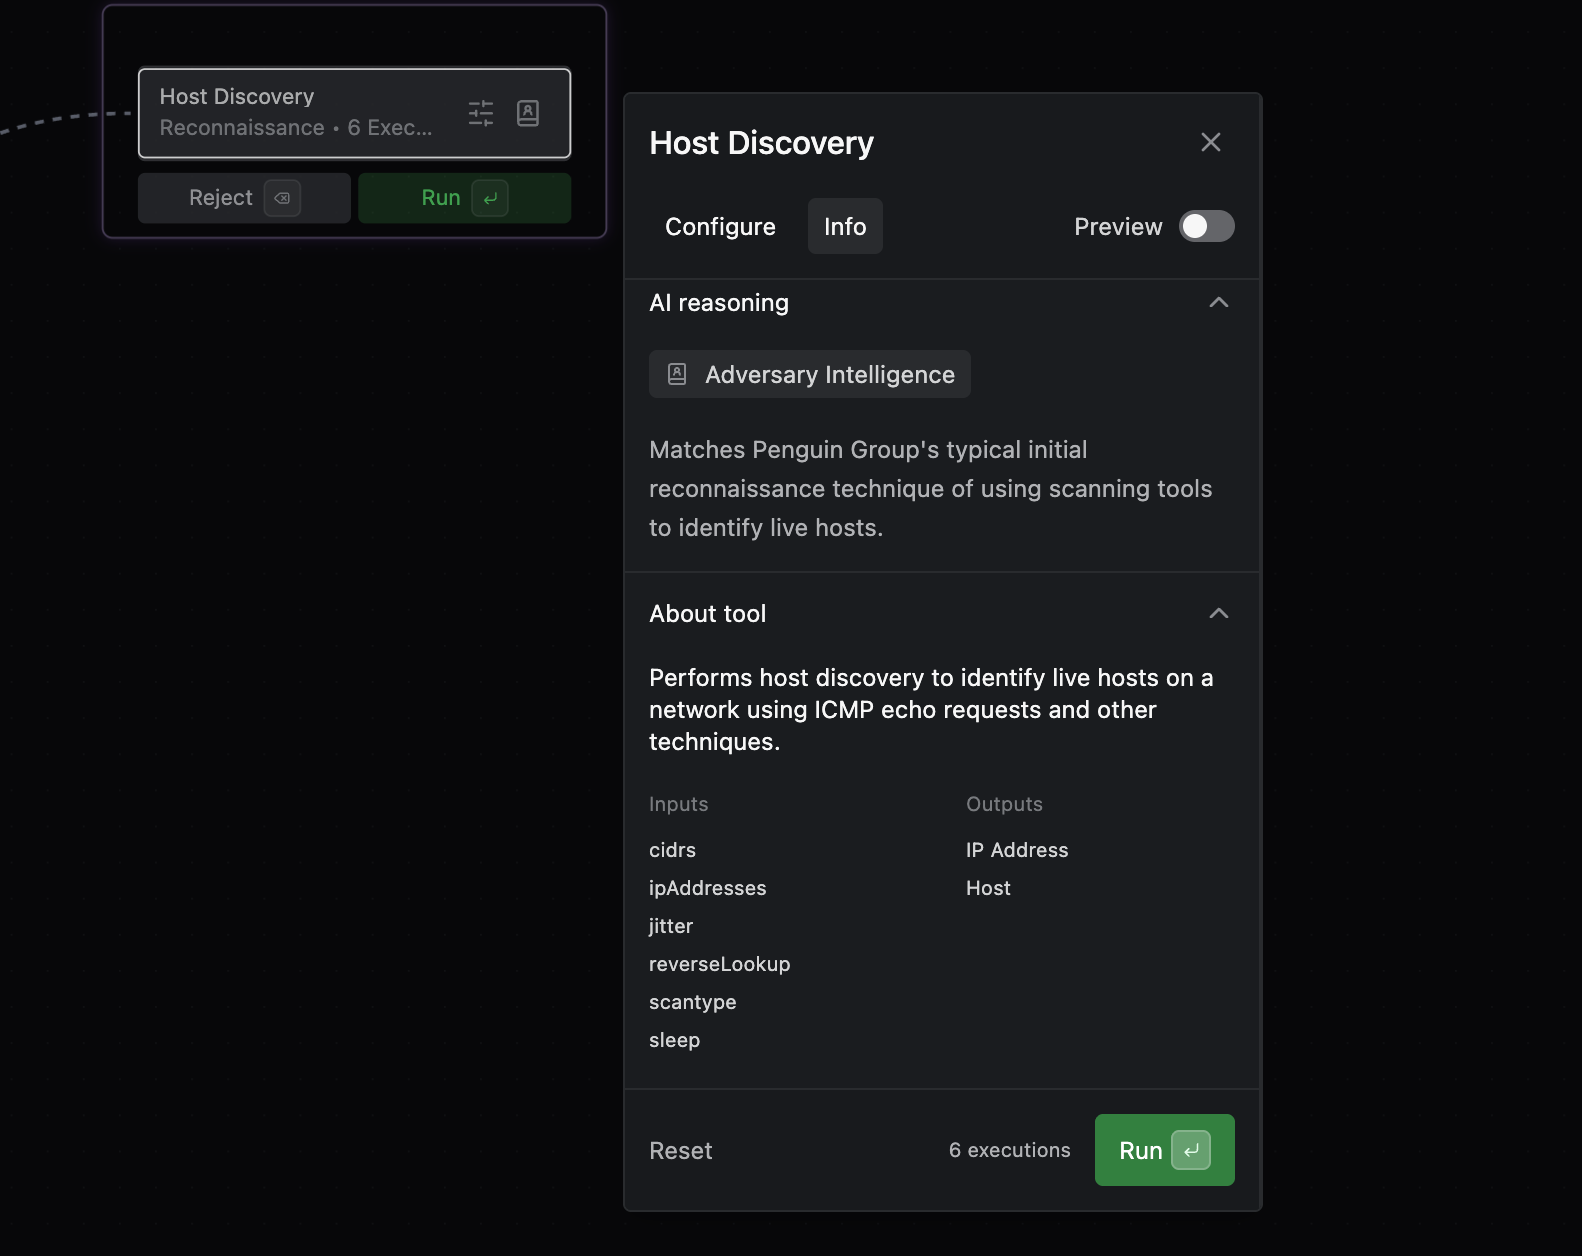This screenshot has width=1582, height=1256.
Task: Toggle the Preview switch on
Action: pos(1206,226)
